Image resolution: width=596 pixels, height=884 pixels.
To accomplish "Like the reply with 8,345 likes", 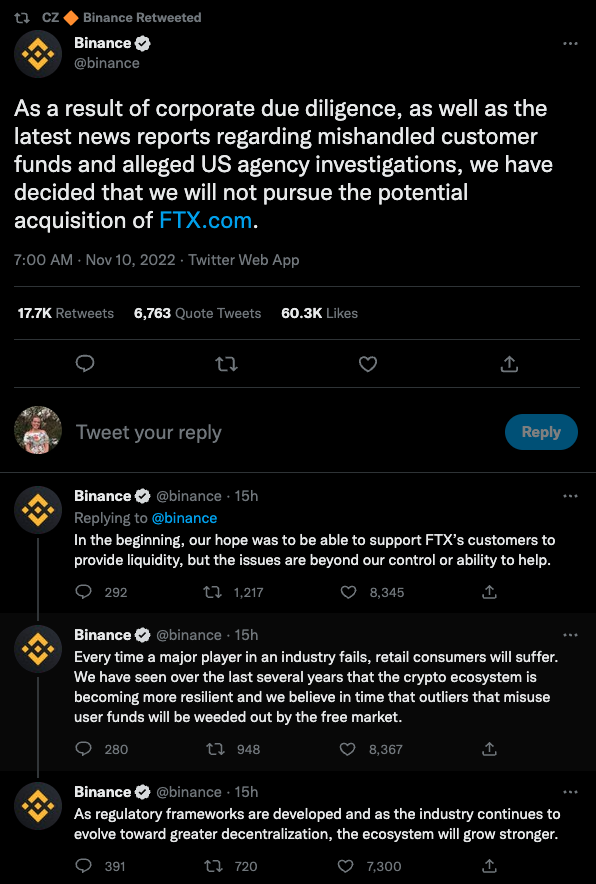I will point(348,592).
